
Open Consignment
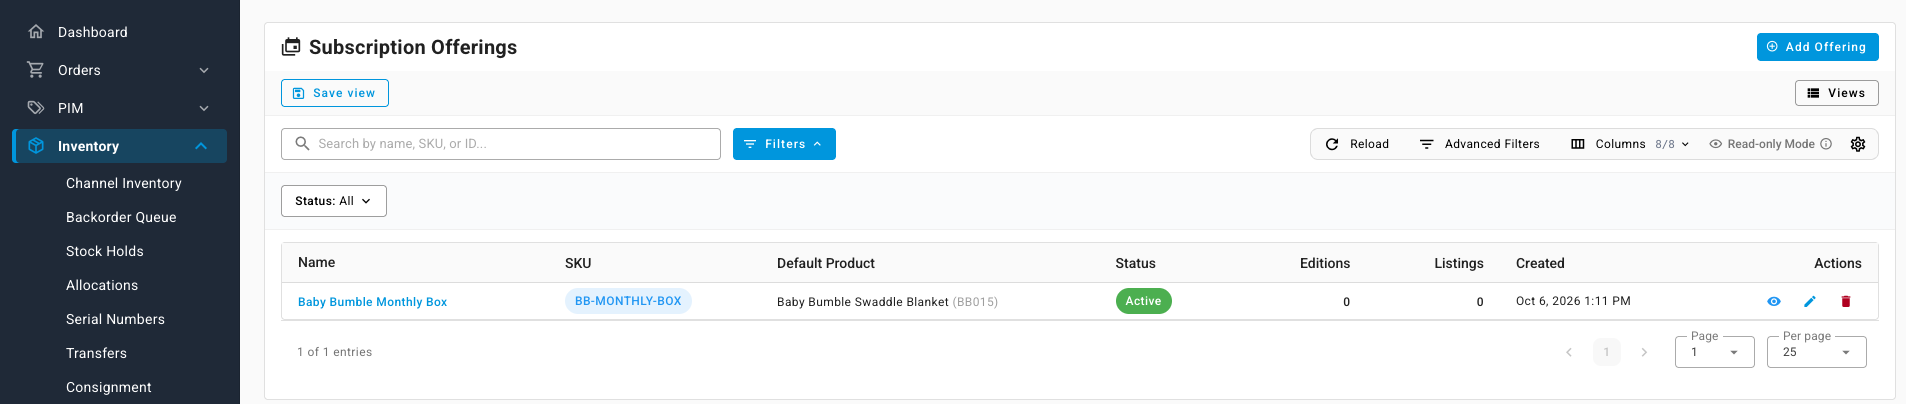tap(109, 387)
